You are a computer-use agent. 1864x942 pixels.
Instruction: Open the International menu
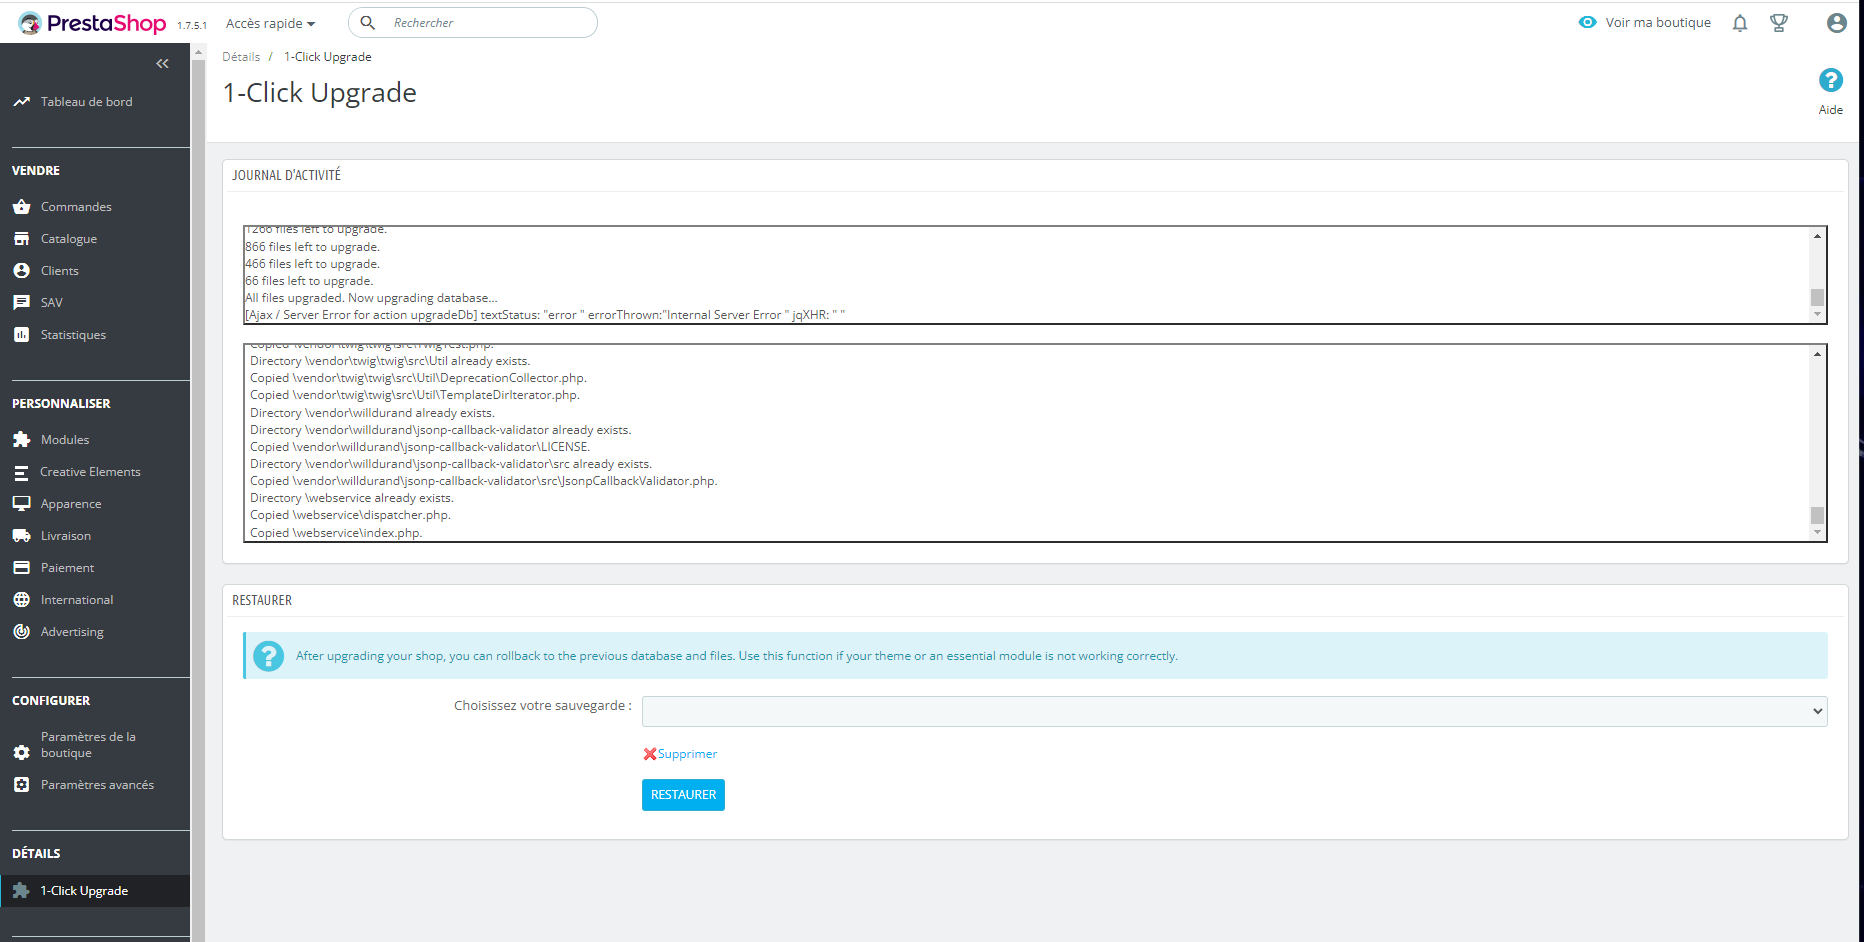tap(77, 600)
